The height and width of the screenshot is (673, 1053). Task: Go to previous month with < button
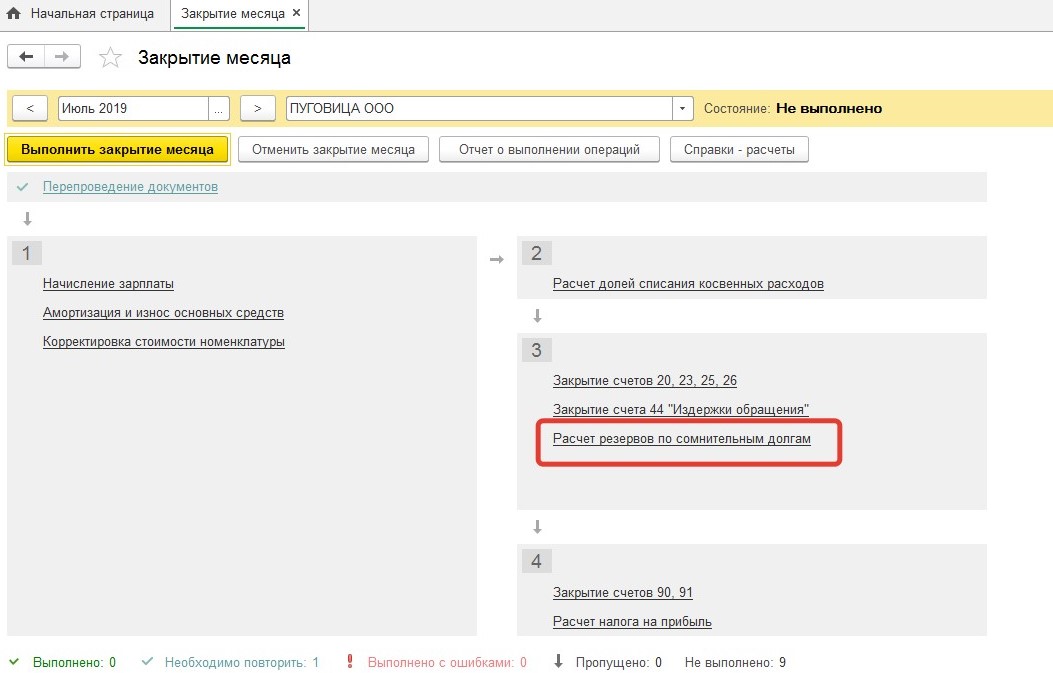point(30,108)
